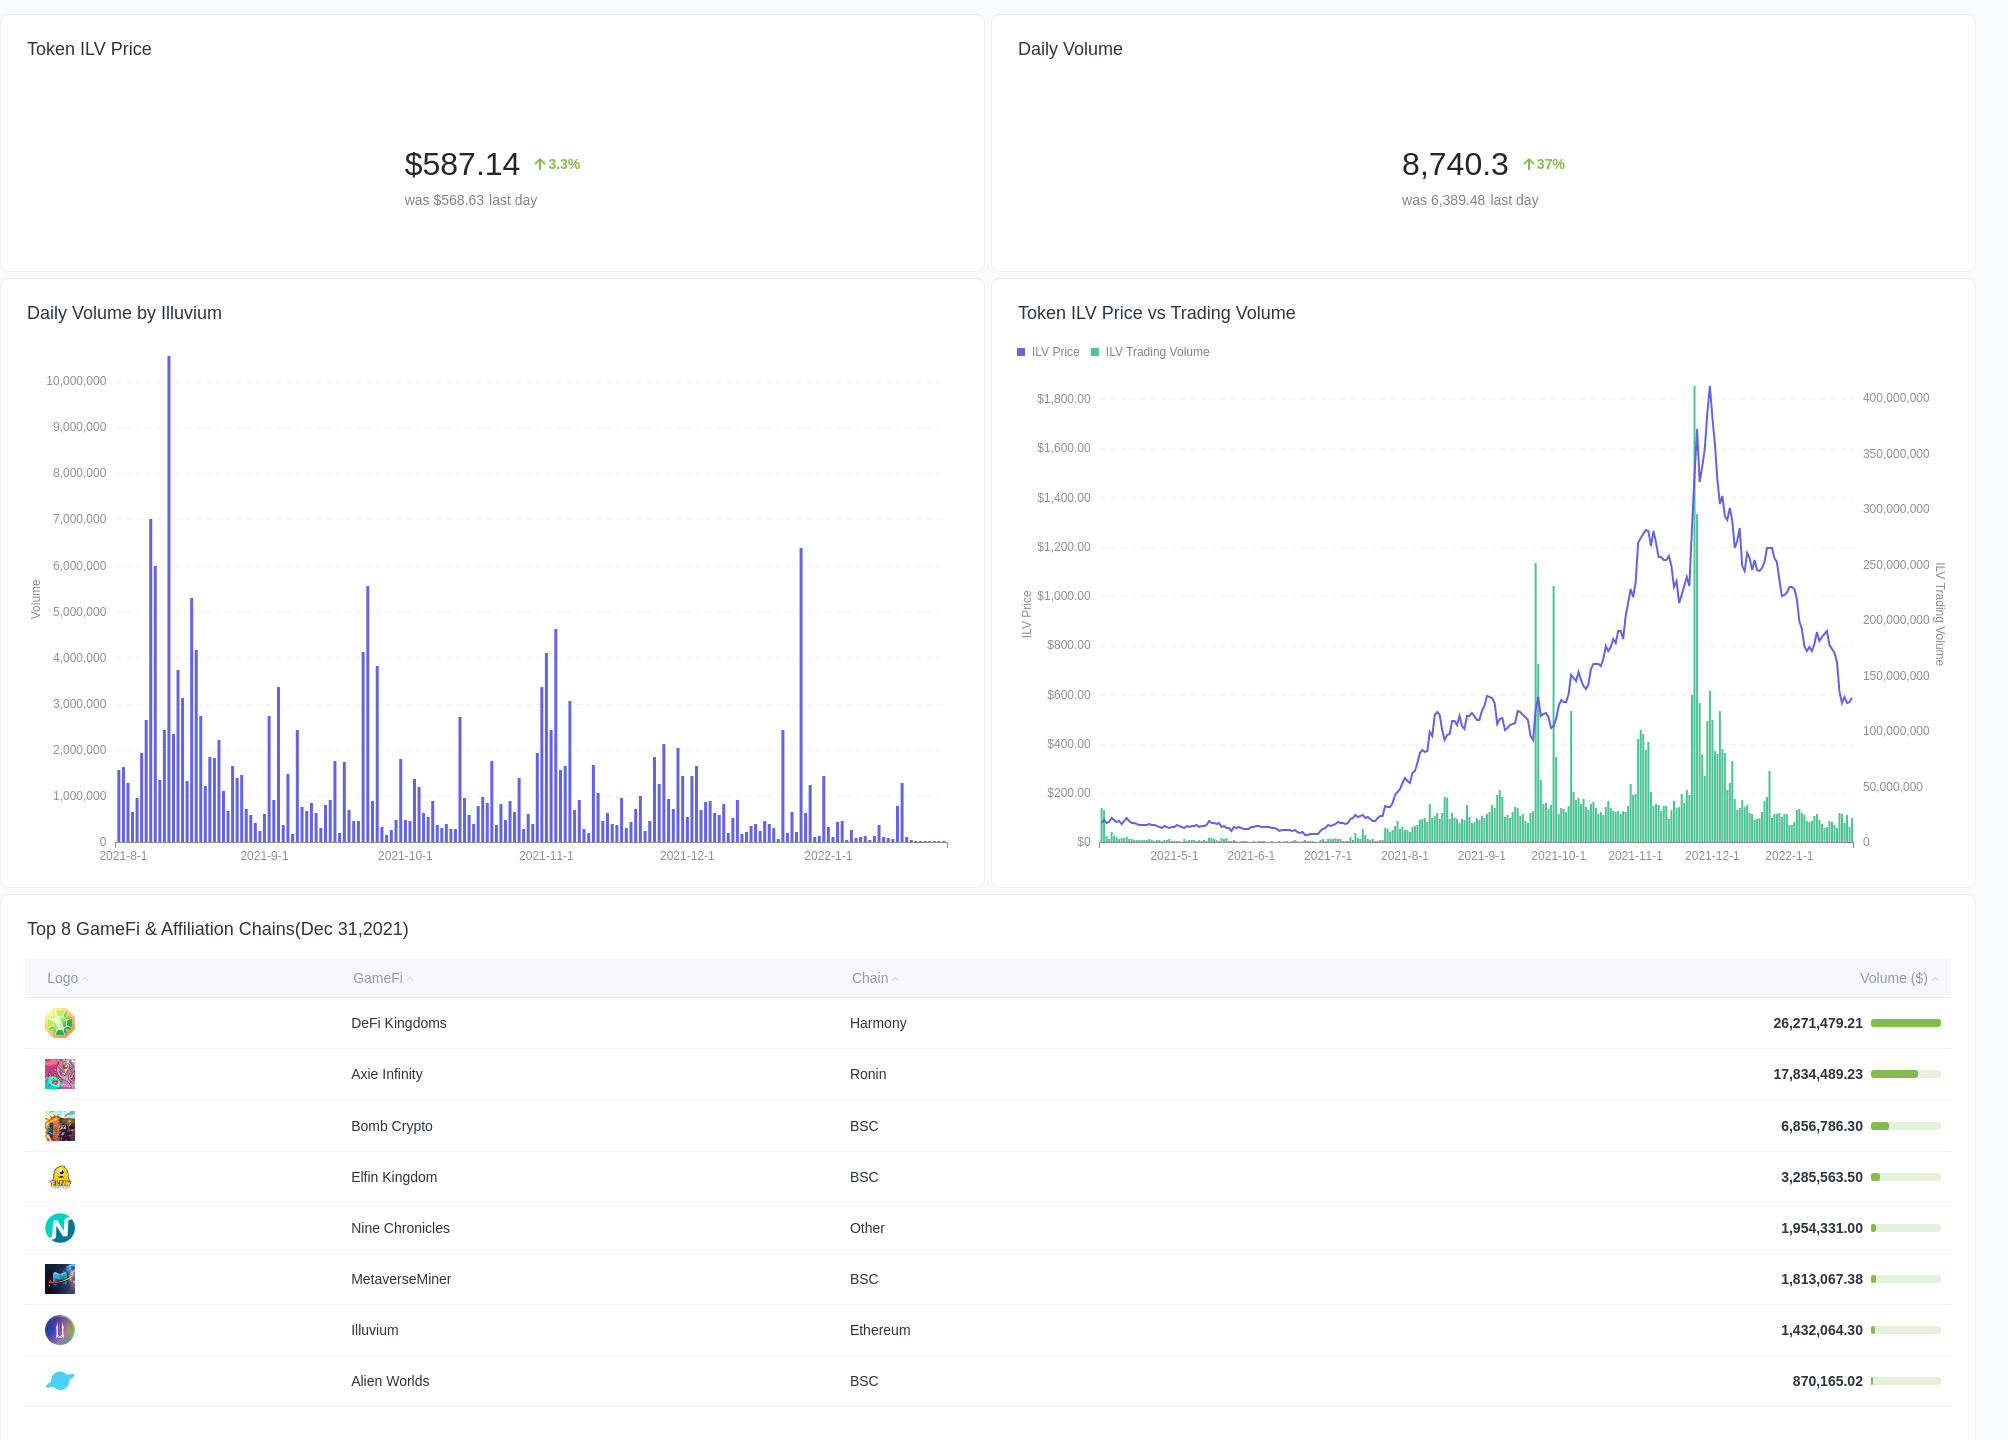Click the Elfin Kingdom logo icon
The image size is (2008, 1440).
(60, 1177)
